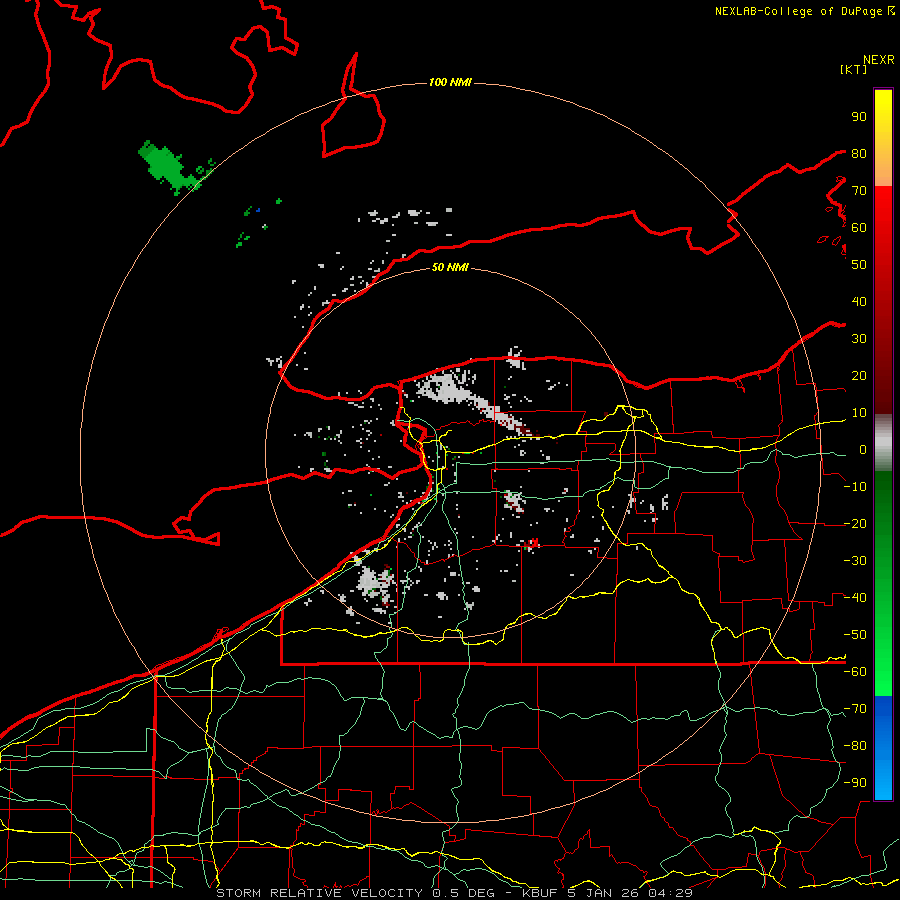Click the -60 scale label

pyautogui.click(x=855, y=672)
